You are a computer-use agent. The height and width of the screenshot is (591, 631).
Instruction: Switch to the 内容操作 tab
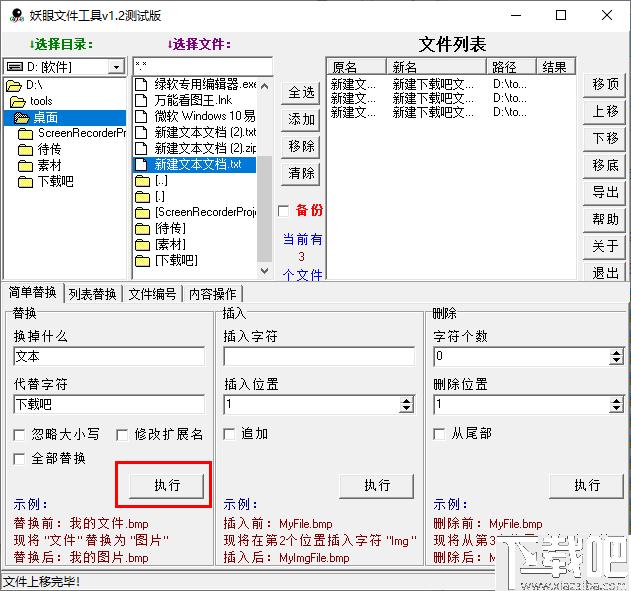pyautogui.click(x=212, y=294)
